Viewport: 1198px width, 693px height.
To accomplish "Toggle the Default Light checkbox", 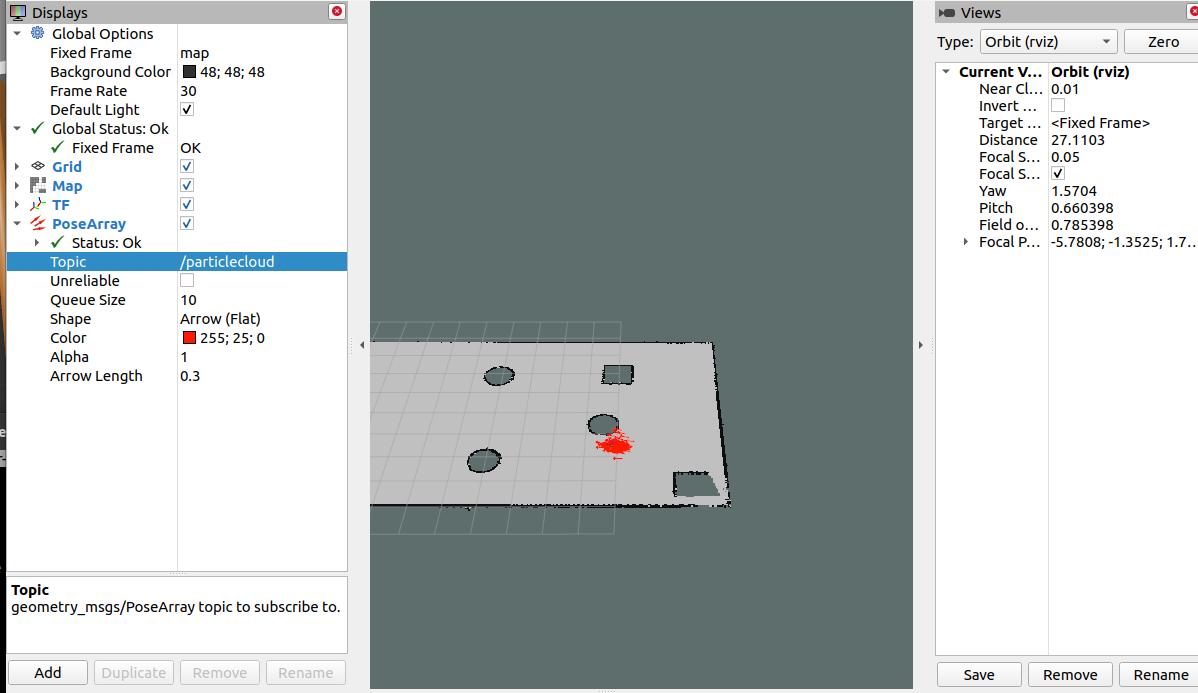I will [186, 109].
